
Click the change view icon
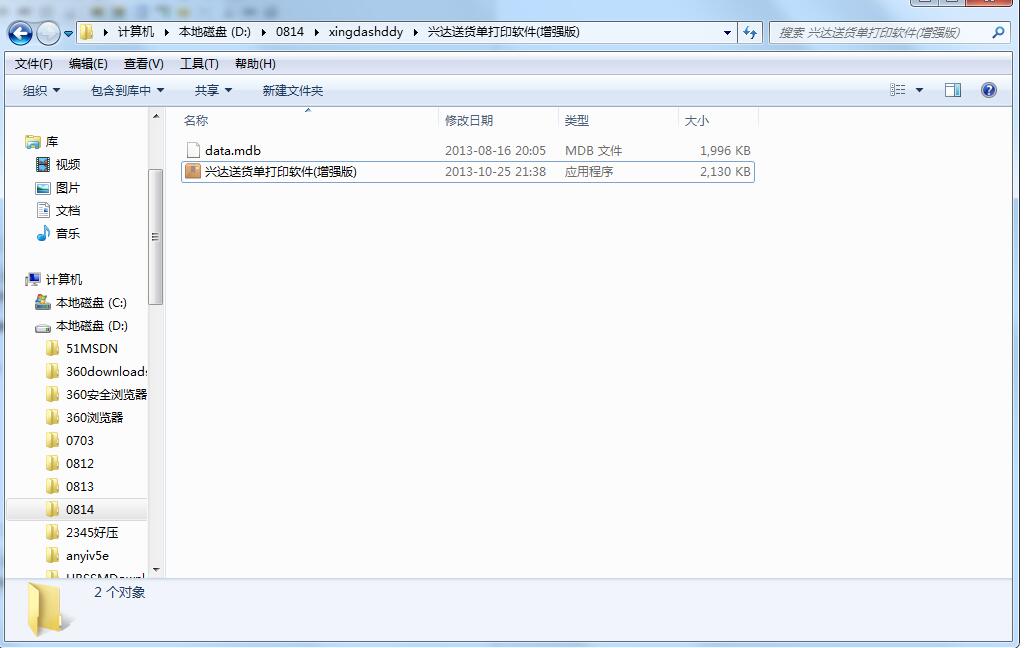[898, 90]
